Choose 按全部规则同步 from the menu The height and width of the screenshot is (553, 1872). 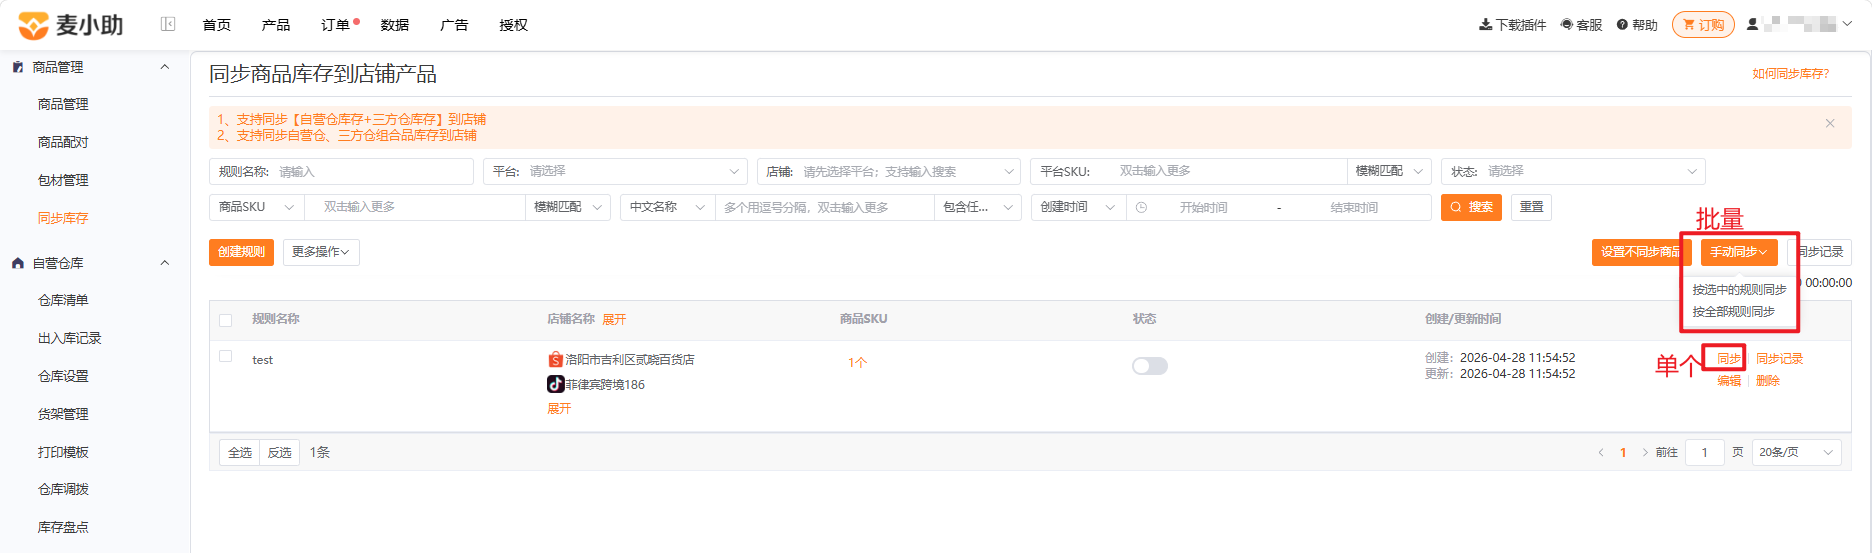coord(1733,312)
